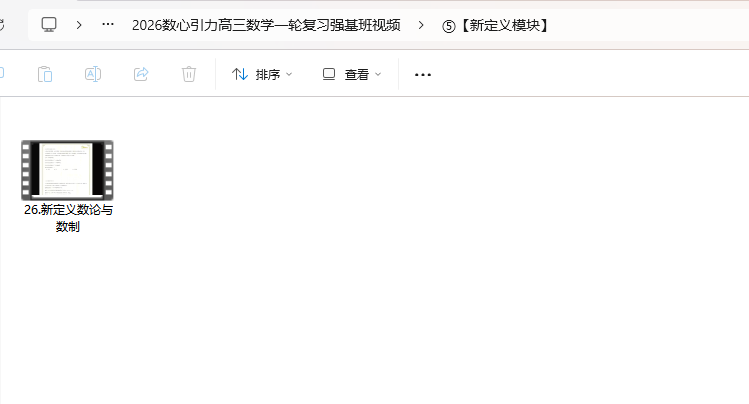Click the Delete trash can icon
The image size is (749, 404).
(189, 74)
